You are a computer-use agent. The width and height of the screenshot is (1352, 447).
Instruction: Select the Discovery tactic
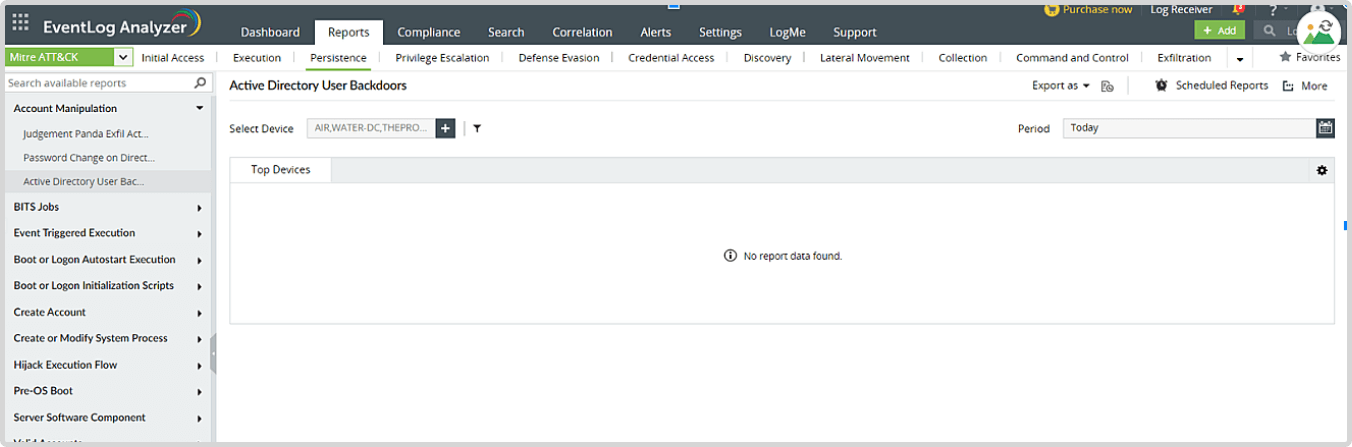click(767, 58)
